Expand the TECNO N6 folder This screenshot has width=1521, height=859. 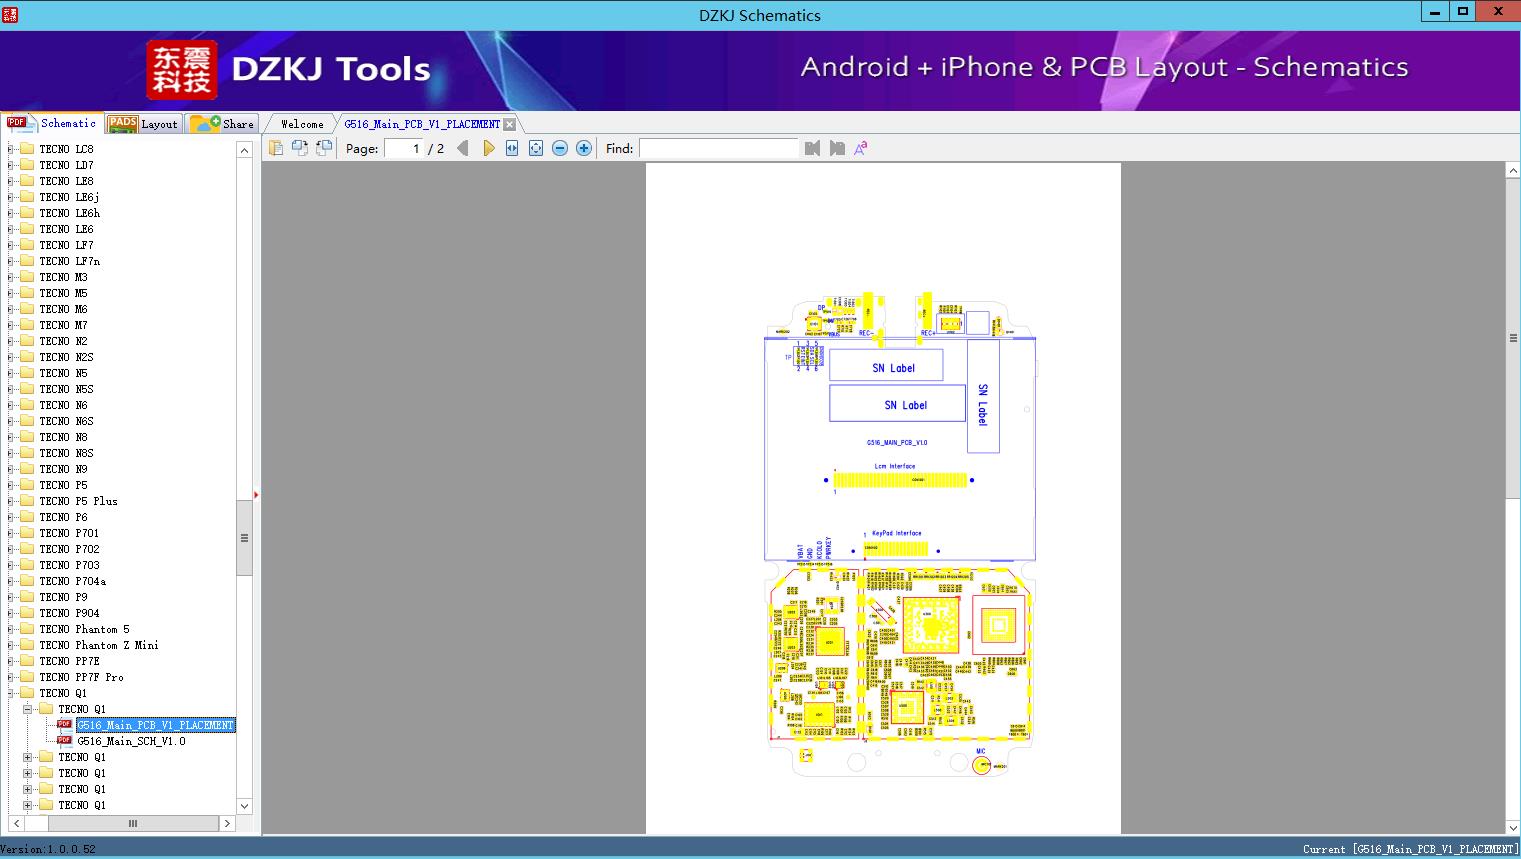10,405
